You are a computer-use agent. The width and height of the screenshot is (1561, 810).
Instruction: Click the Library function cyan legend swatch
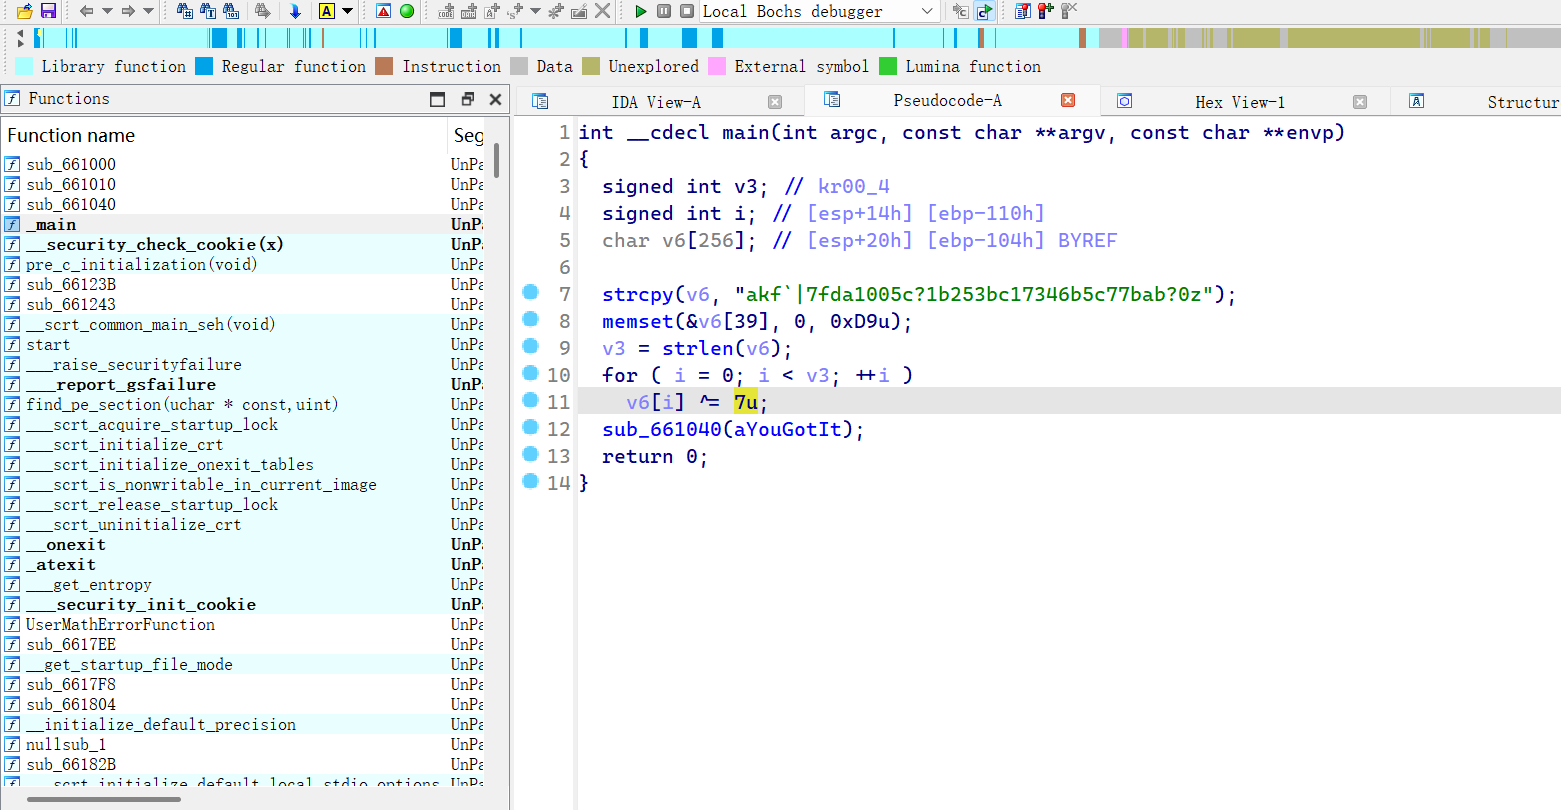pyautogui.click(x=25, y=66)
